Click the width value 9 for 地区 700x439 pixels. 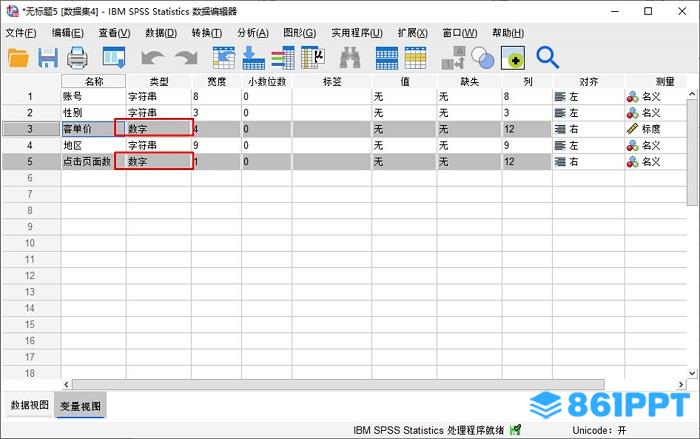pos(217,146)
